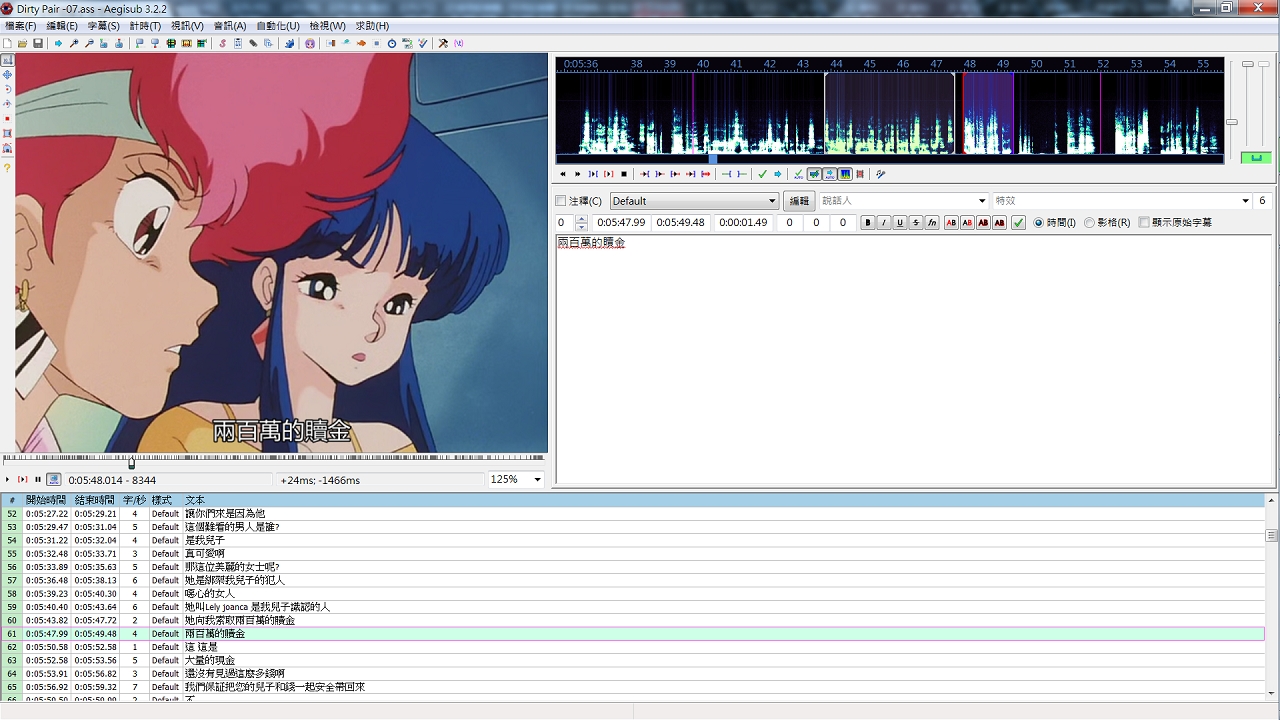This screenshot has width=1280, height=720.
Task: Select the 時間(I) time radio button
Action: pyautogui.click(x=1038, y=223)
